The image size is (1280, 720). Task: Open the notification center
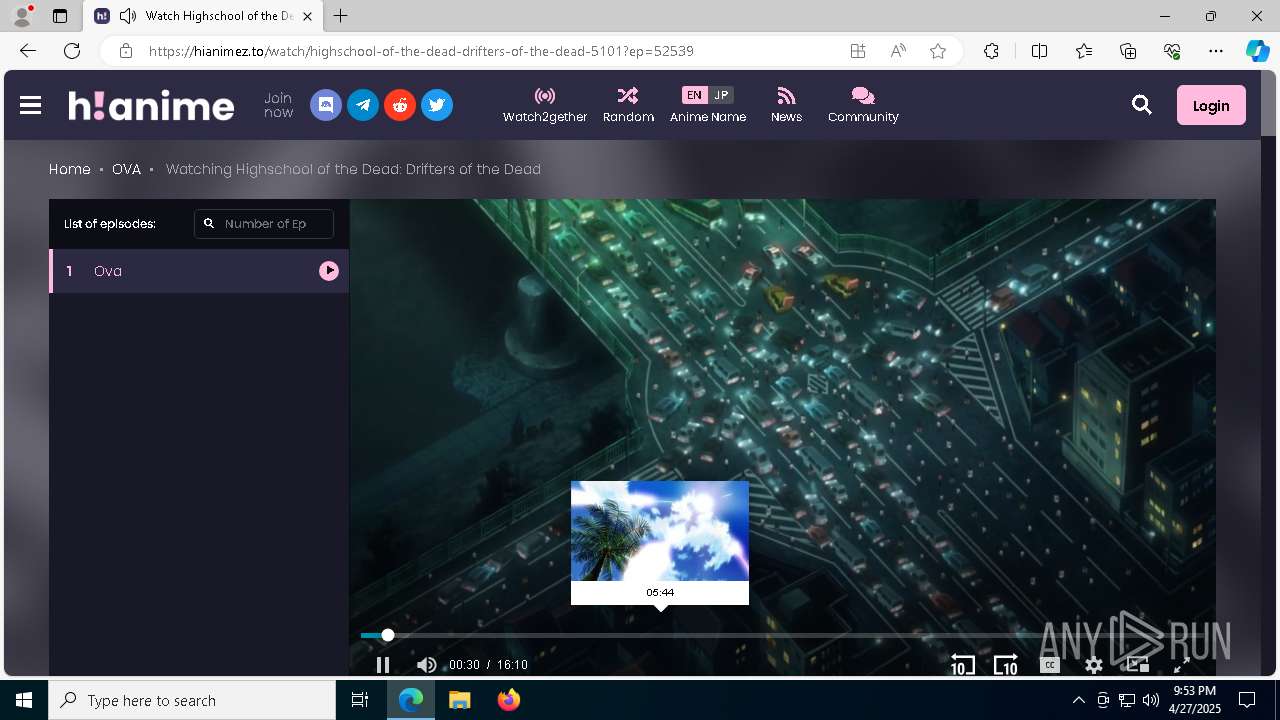tap(1247, 700)
